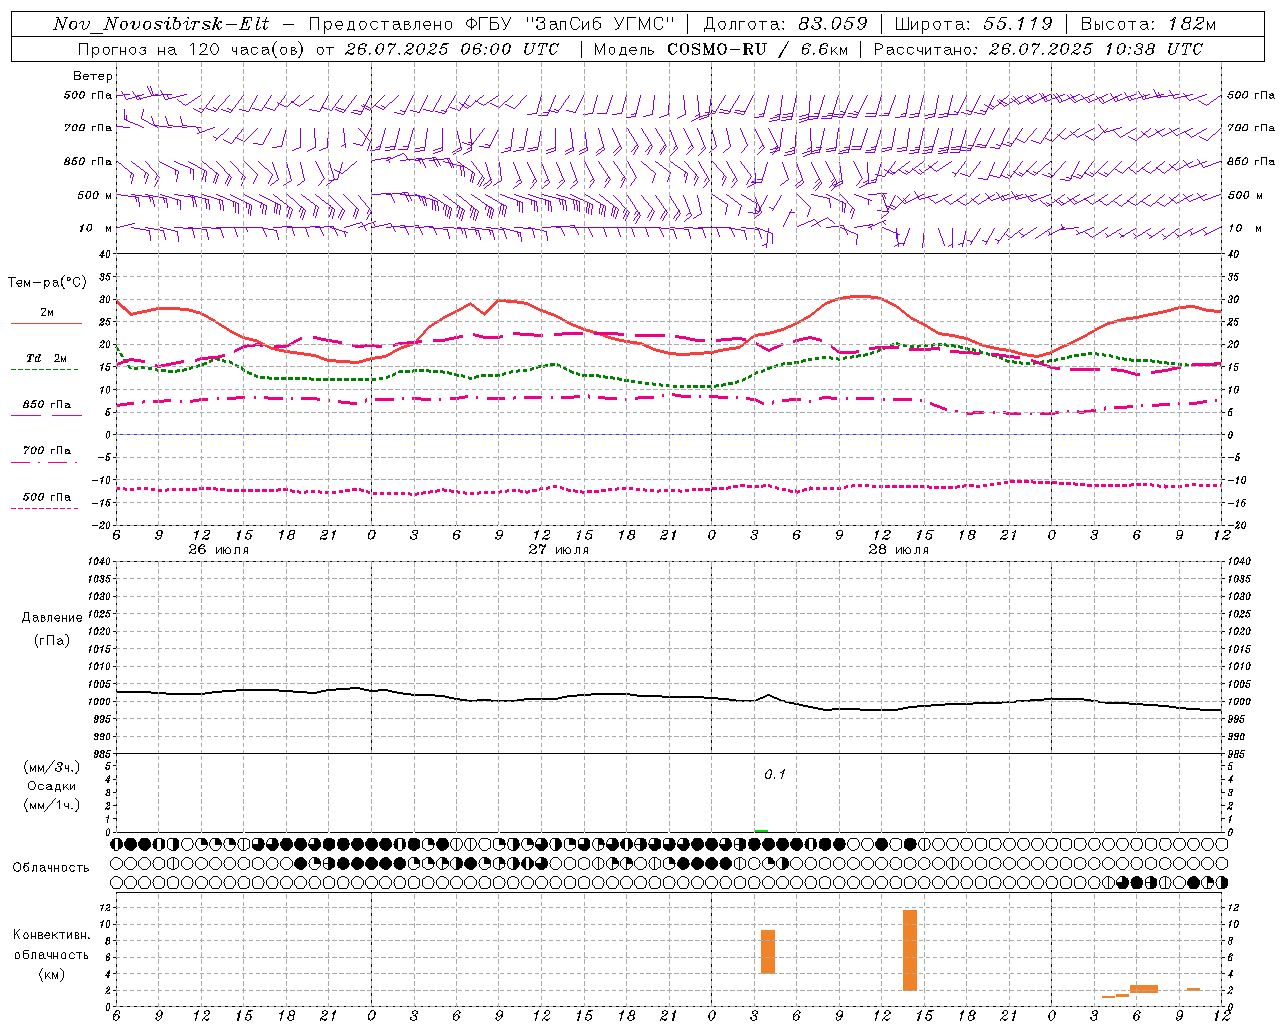Click the 700 гПа dash-dot legend line
The width and height of the screenshot is (1280, 1024).
coord(46,461)
